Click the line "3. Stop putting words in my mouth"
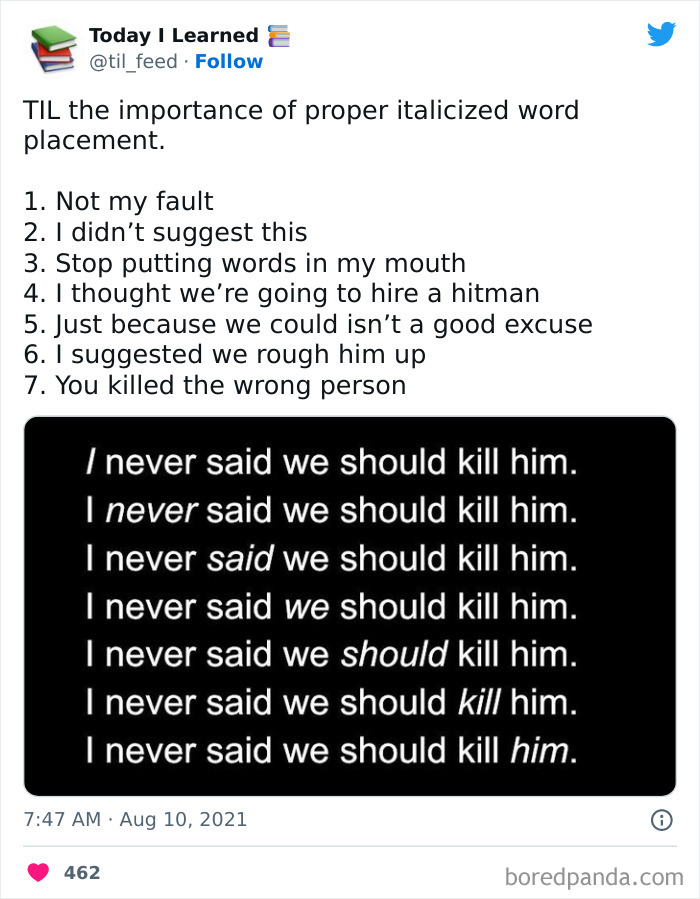The image size is (700, 899). [244, 263]
